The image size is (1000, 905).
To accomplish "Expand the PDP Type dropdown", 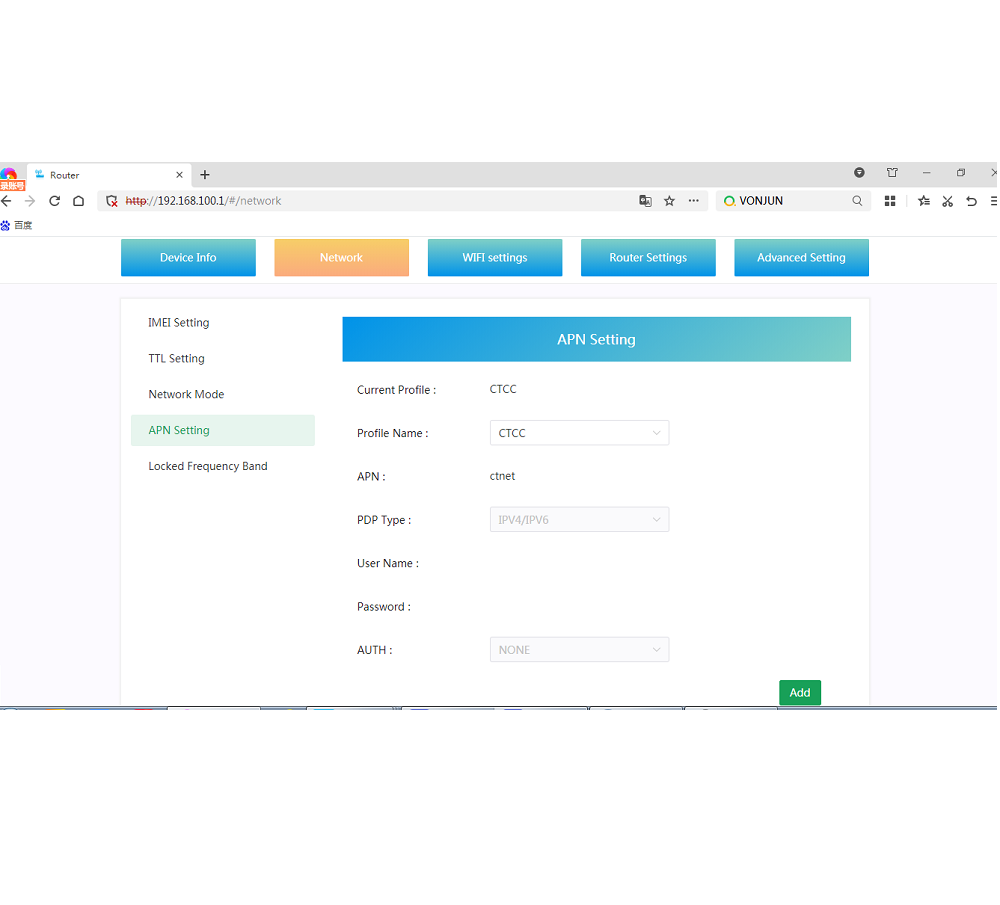I will 579,520.
